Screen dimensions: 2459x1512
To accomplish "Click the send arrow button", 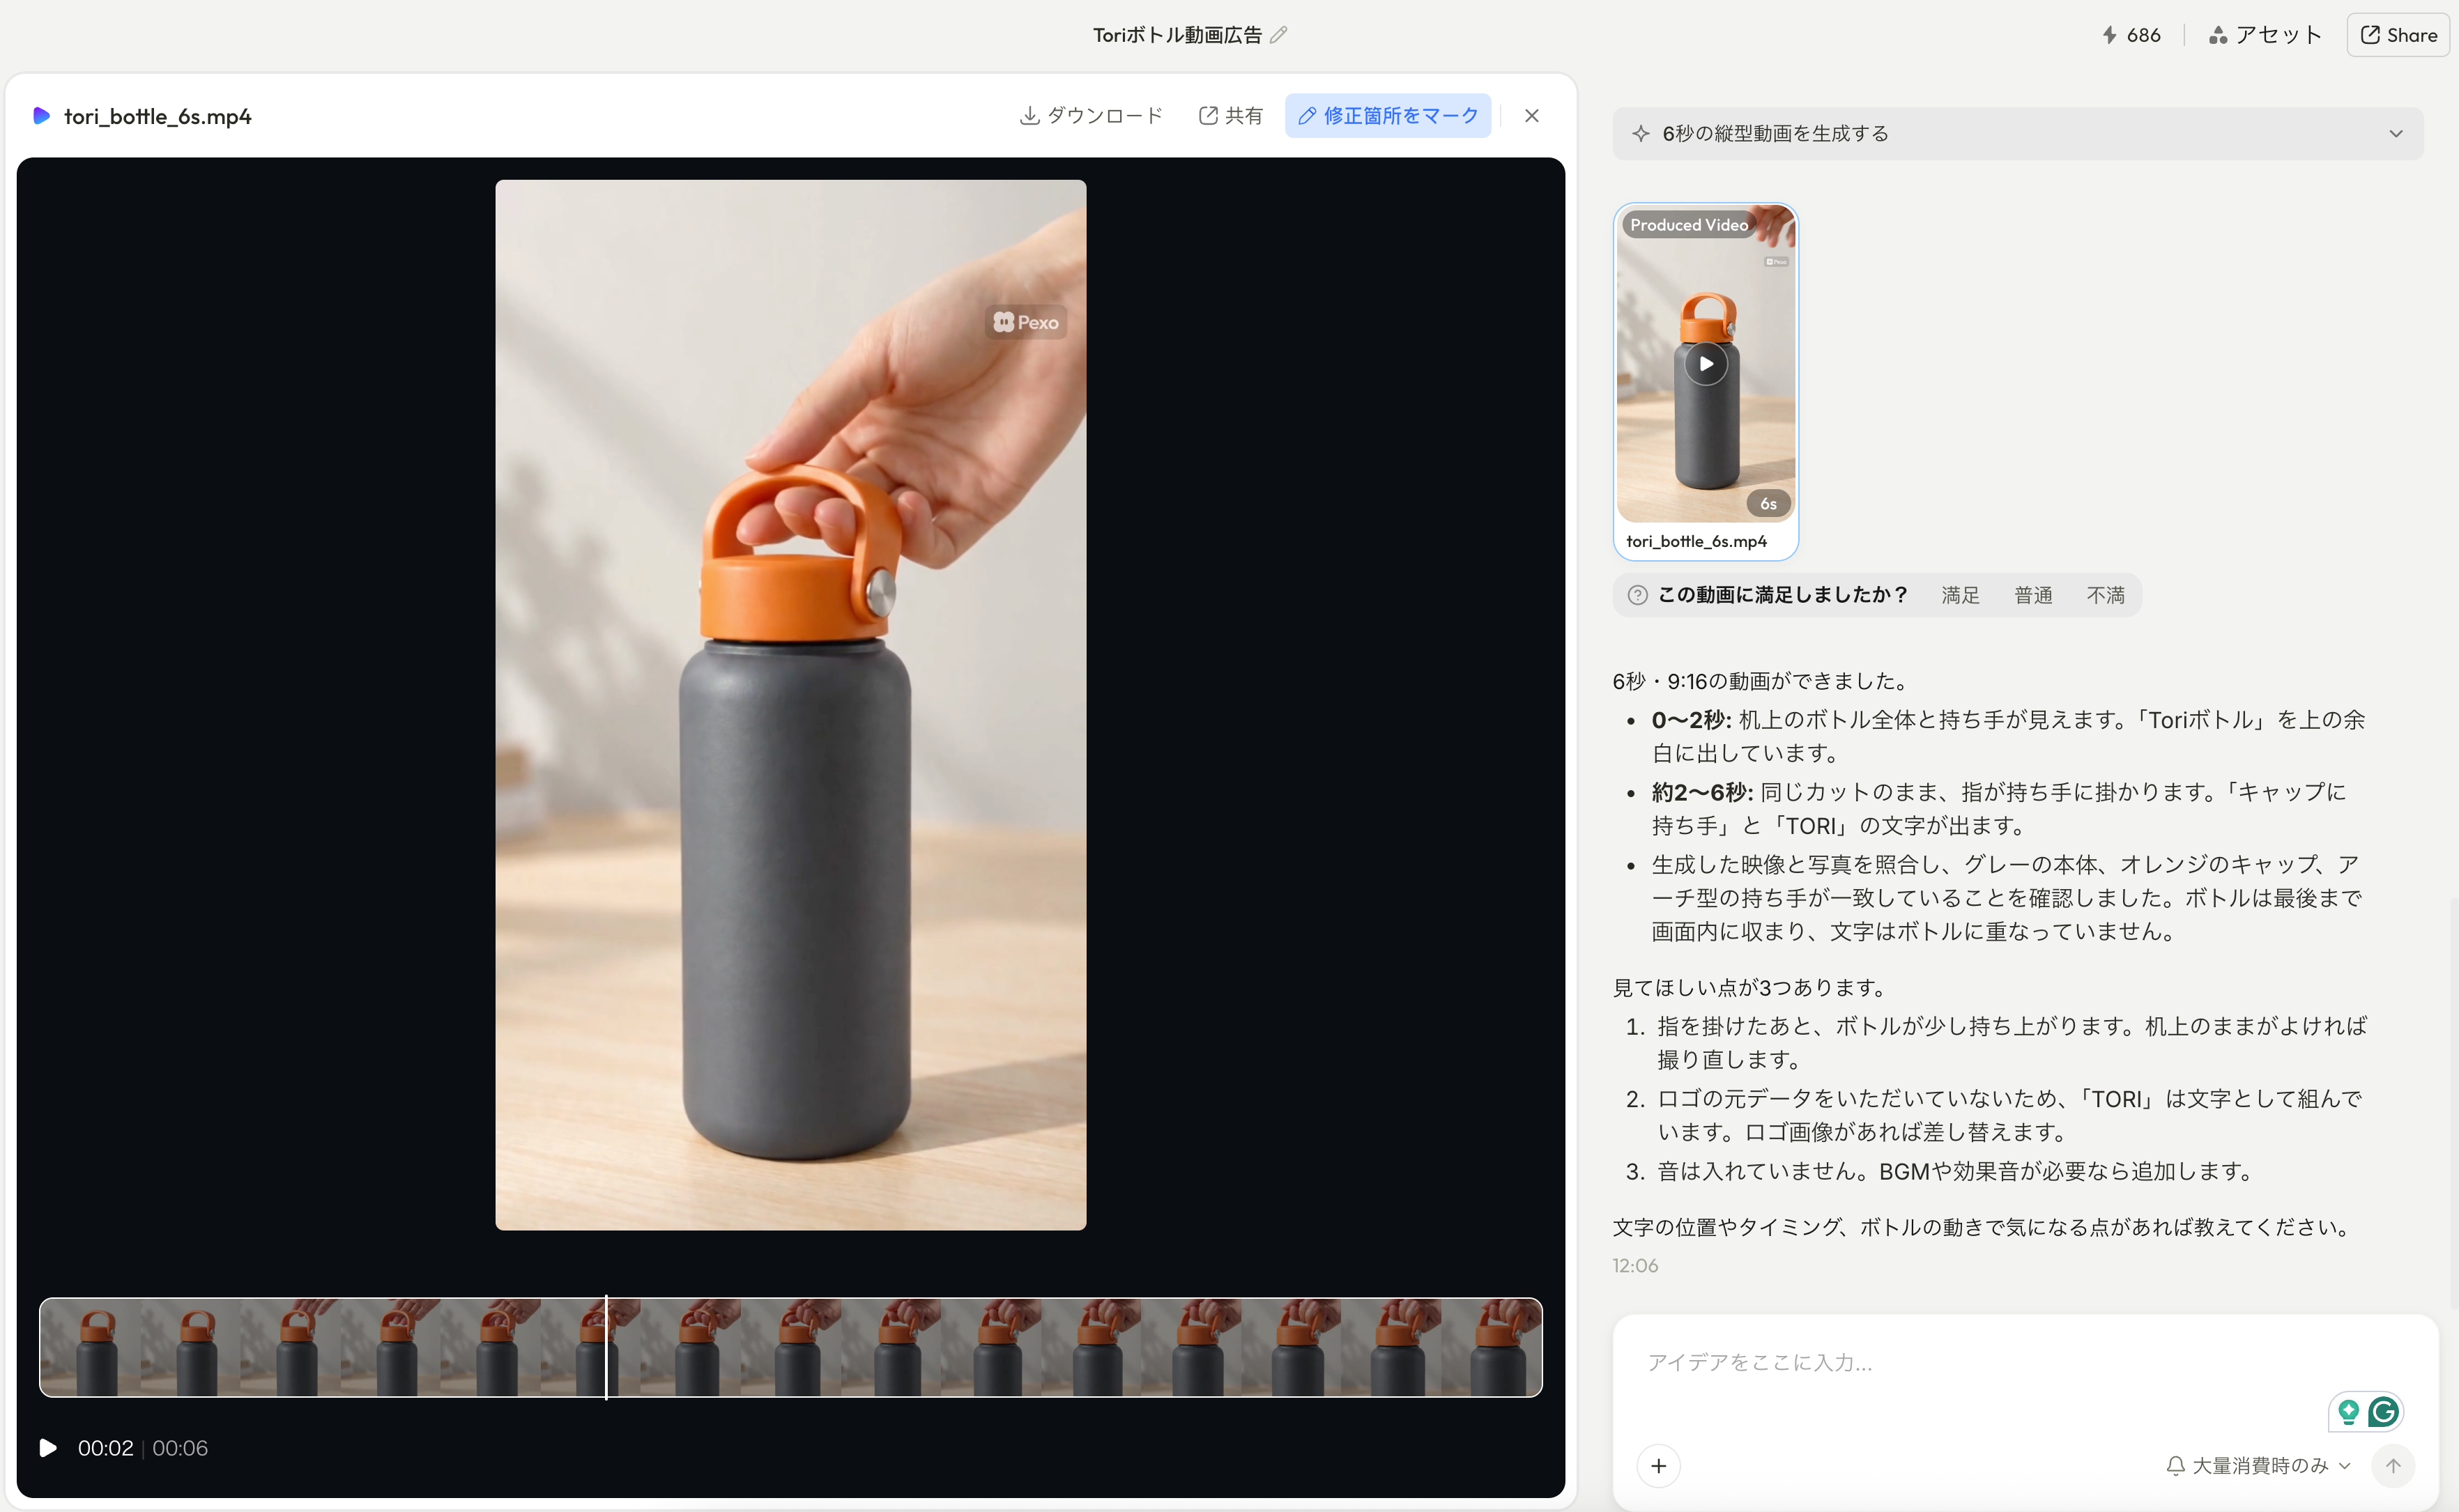I will [2393, 1466].
